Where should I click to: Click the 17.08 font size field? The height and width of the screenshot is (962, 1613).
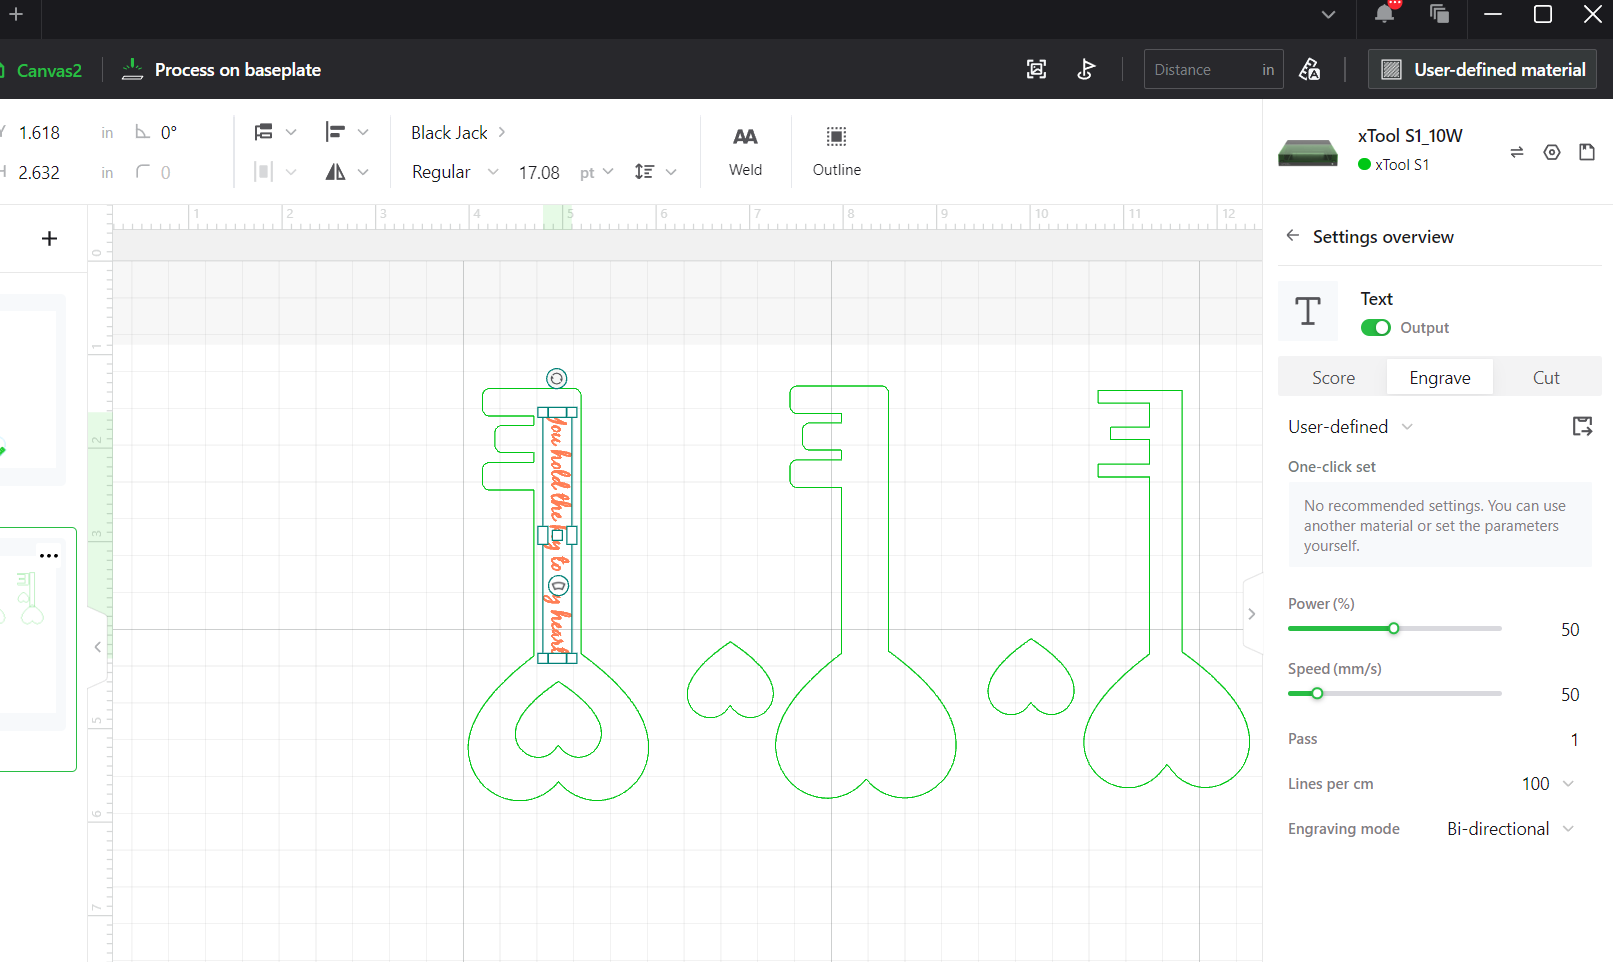(539, 172)
